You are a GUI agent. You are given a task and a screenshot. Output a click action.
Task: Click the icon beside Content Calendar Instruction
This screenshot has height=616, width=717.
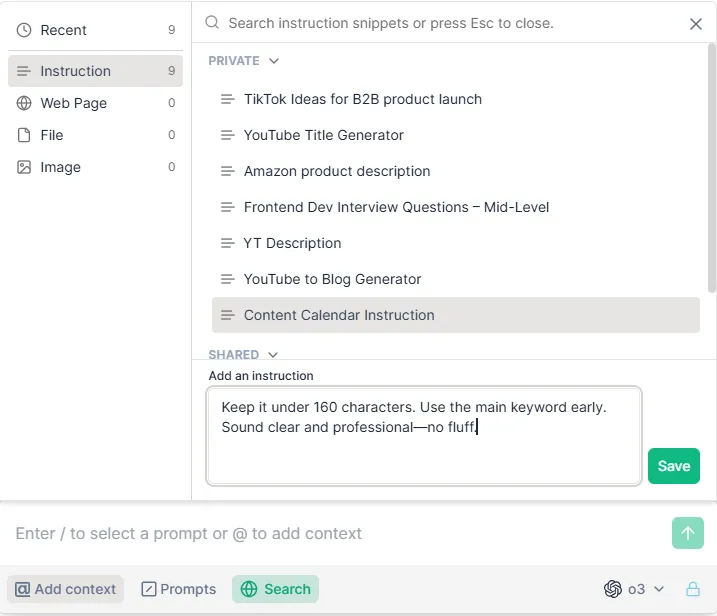pyautogui.click(x=228, y=315)
